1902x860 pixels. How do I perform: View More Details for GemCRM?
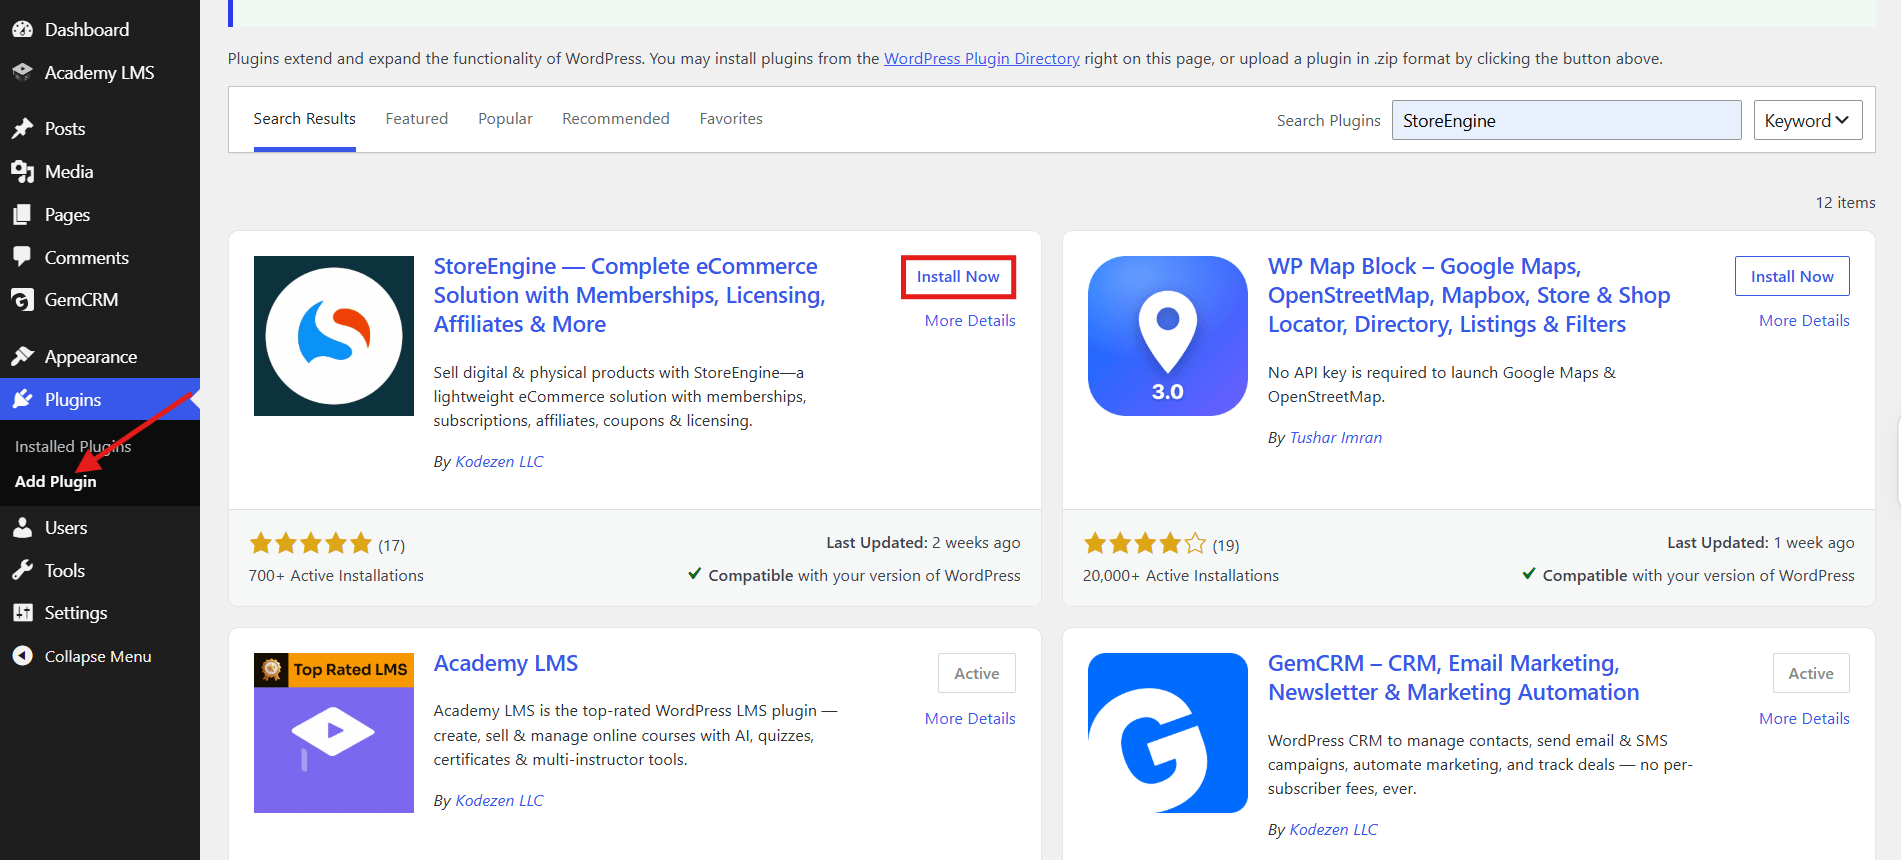tap(1804, 718)
